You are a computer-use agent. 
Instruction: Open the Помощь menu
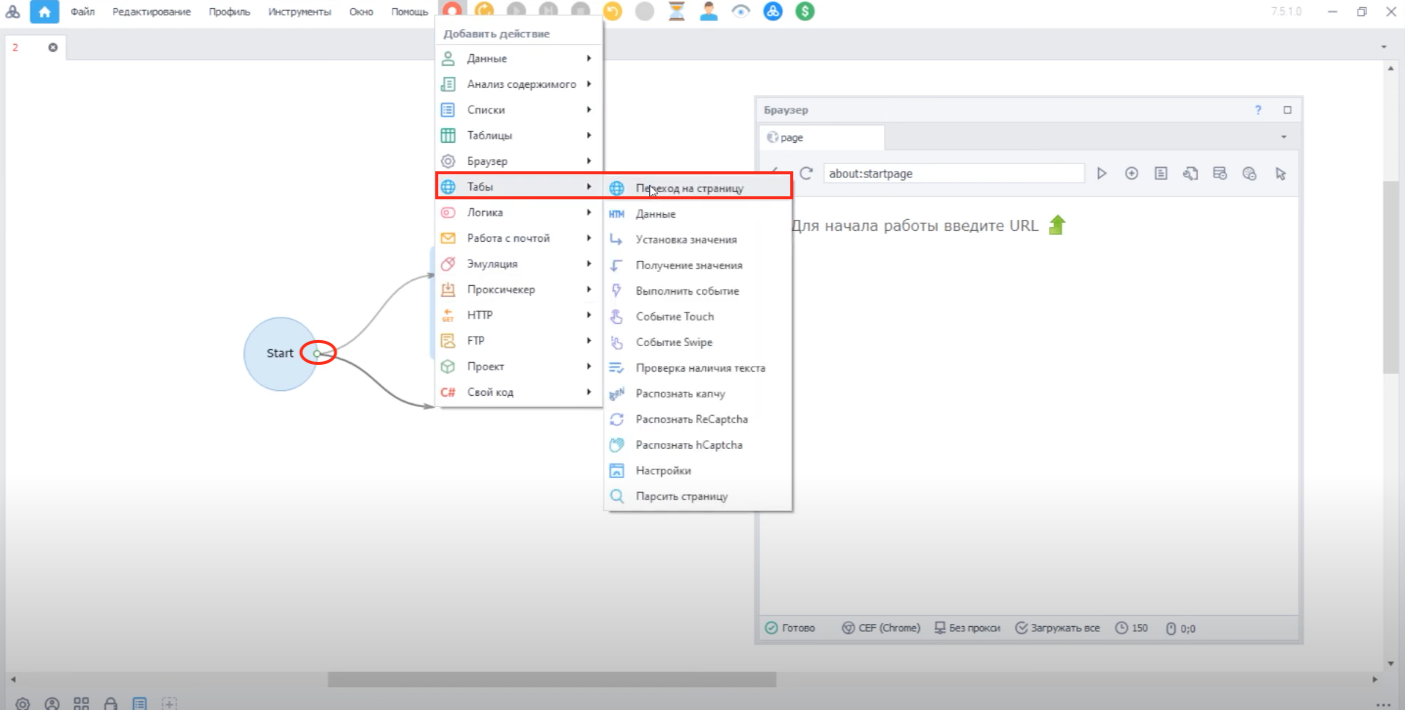click(x=410, y=12)
